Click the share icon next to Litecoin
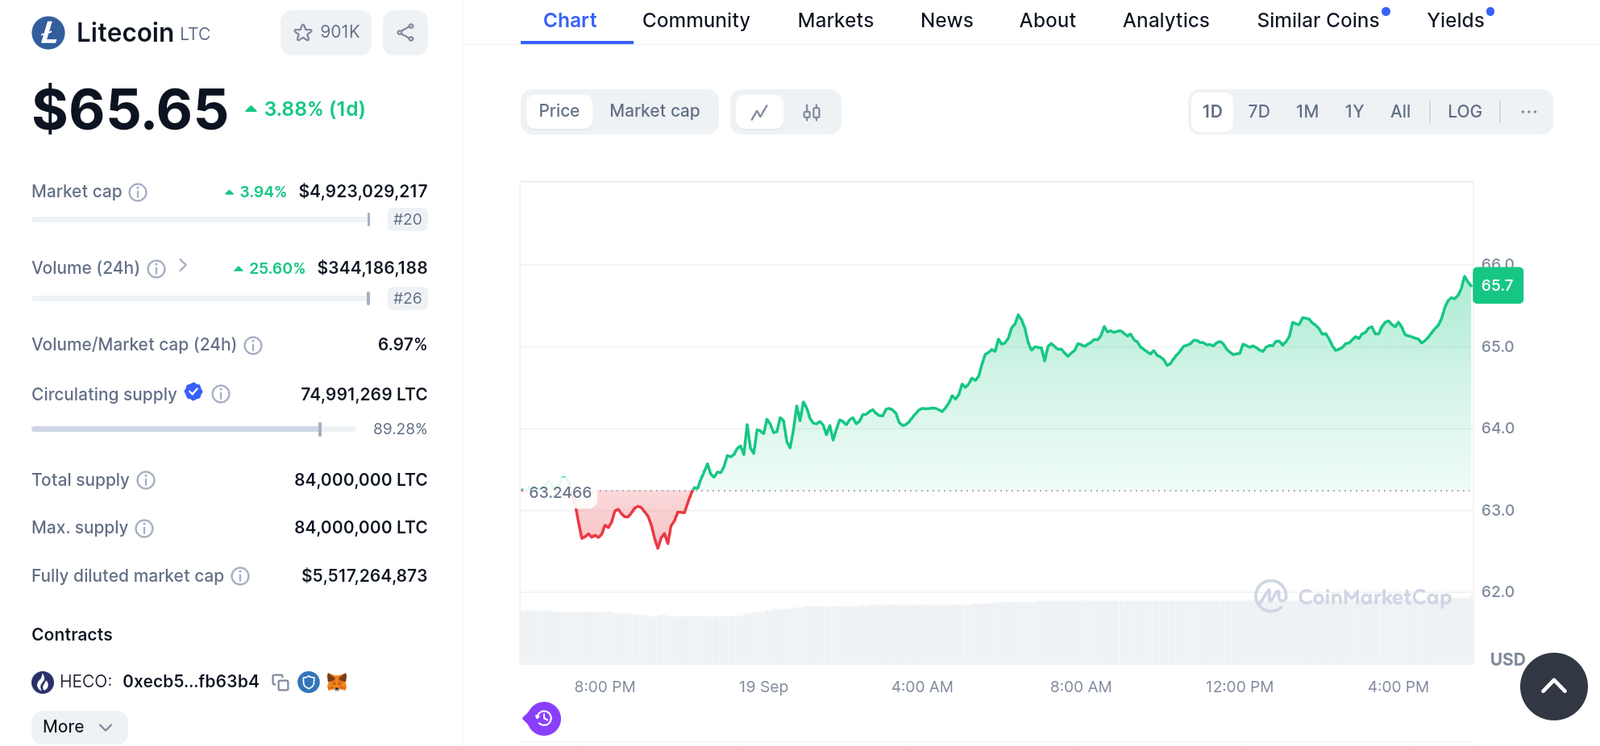 [405, 33]
